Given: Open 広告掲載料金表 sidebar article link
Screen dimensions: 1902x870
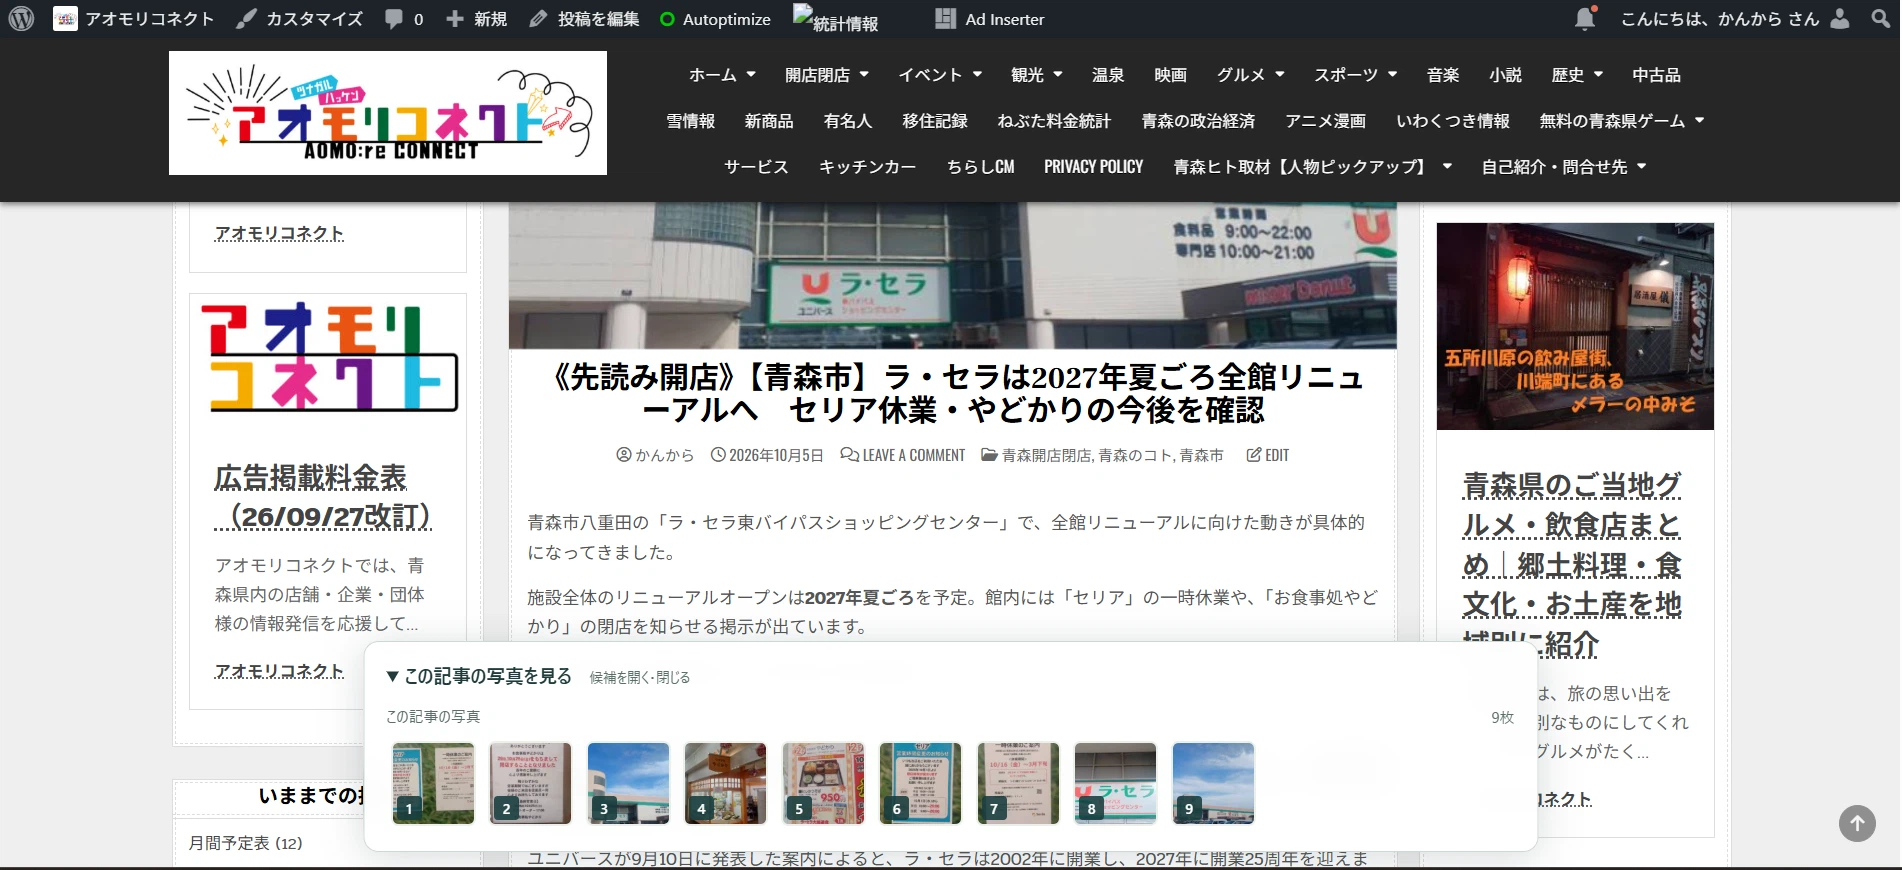Looking at the screenshot, I should coord(322,496).
